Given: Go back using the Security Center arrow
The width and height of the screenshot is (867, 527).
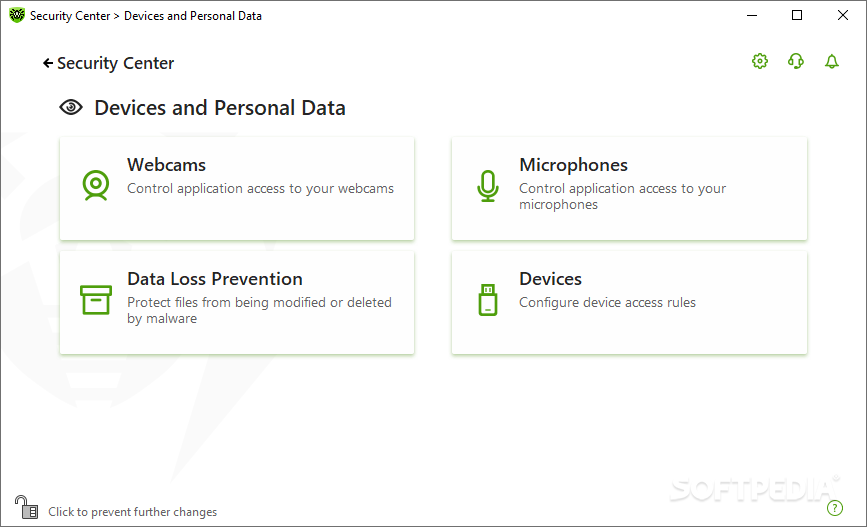Looking at the screenshot, I should click(108, 64).
